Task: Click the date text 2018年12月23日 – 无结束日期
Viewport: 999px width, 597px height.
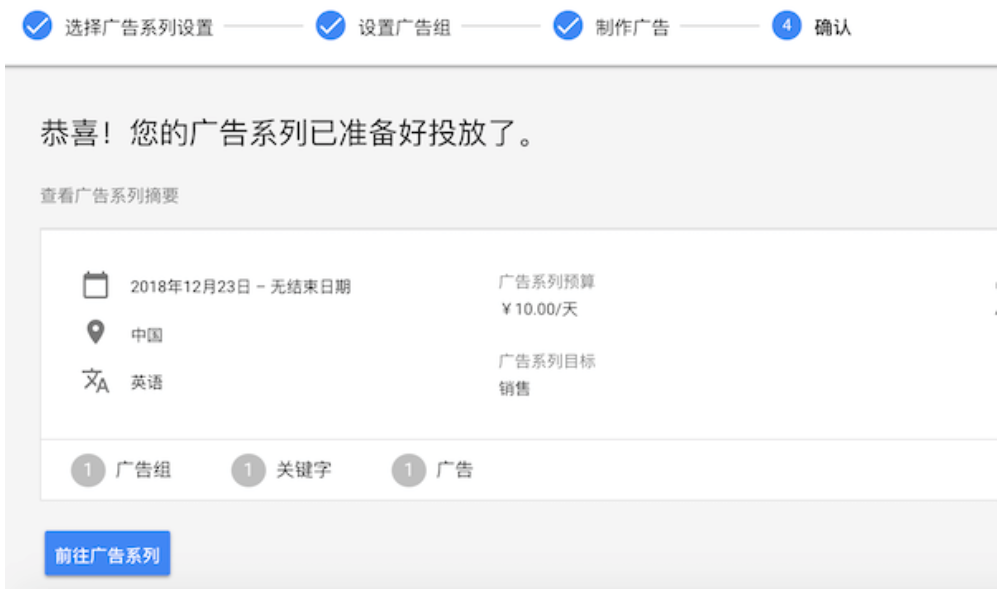Action: pos(241,287)
